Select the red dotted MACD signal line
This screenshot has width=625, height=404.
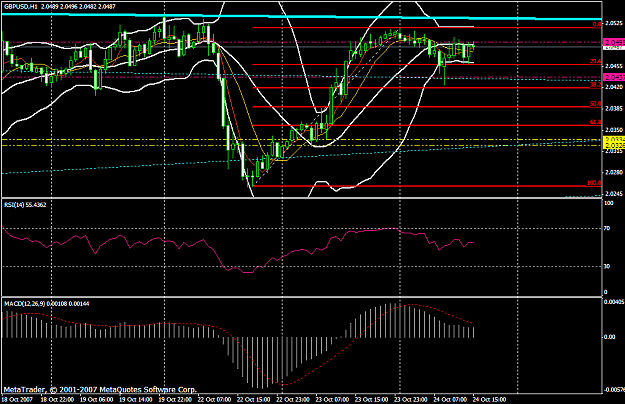click(238, 345)
